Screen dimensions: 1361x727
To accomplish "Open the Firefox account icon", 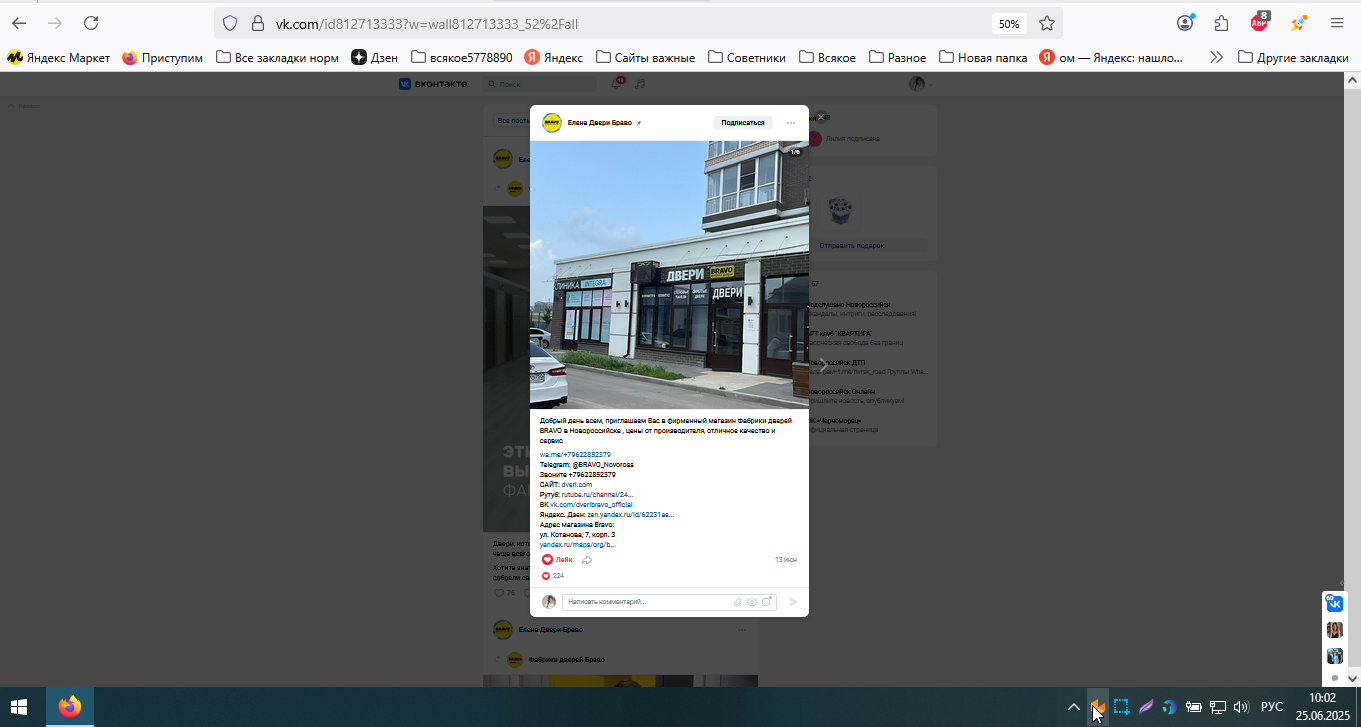I will tap(1186, 23).
